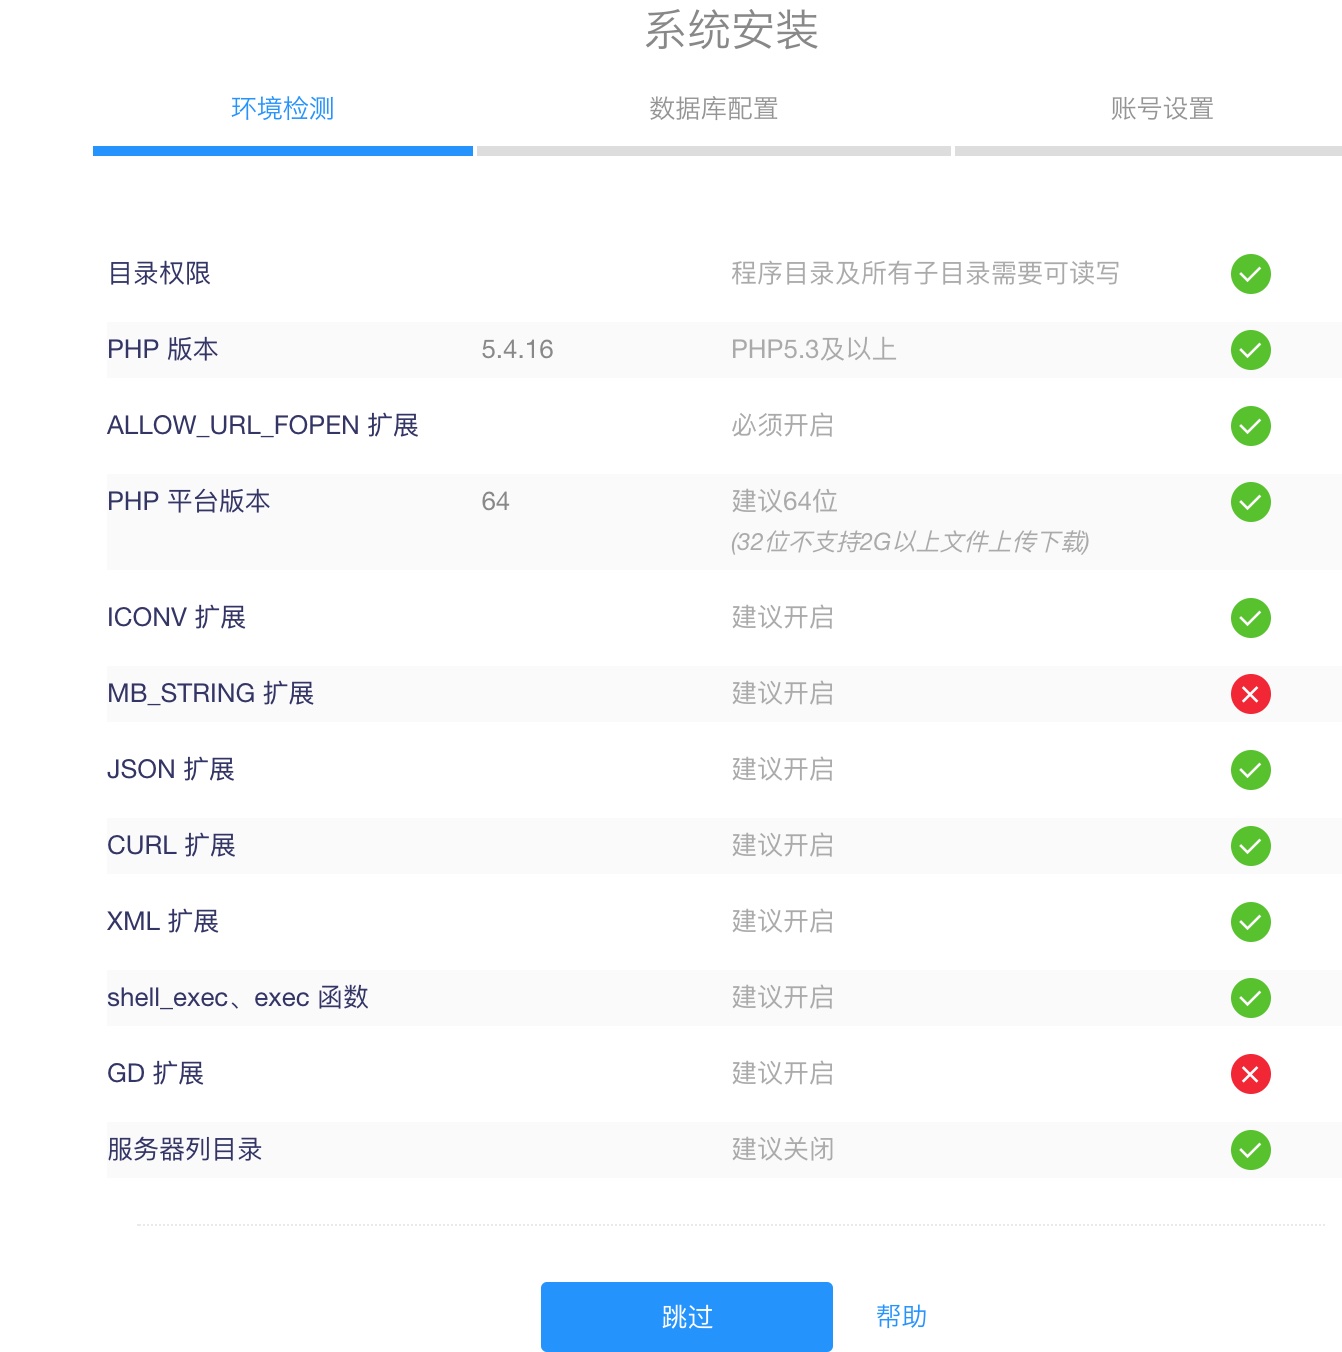The height and width of the screenshot is (1352, 1342).
Task: Open the 帮助 link
Action: [x=901, y=1316]
